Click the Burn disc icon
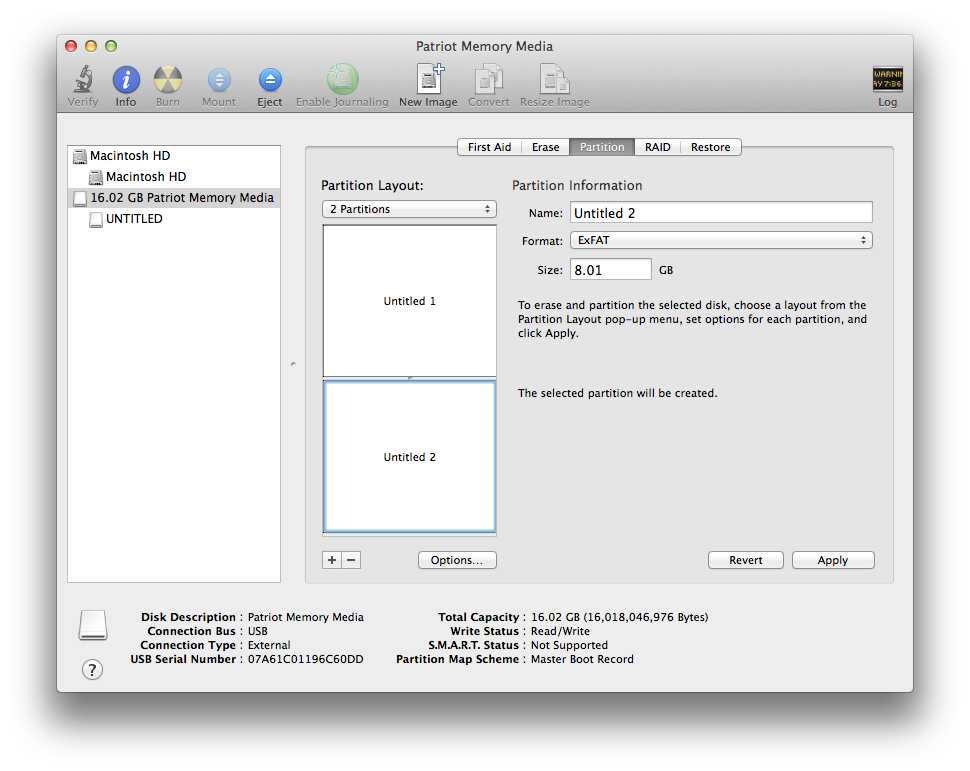970x771 pixels. click(x=168, y=80)
